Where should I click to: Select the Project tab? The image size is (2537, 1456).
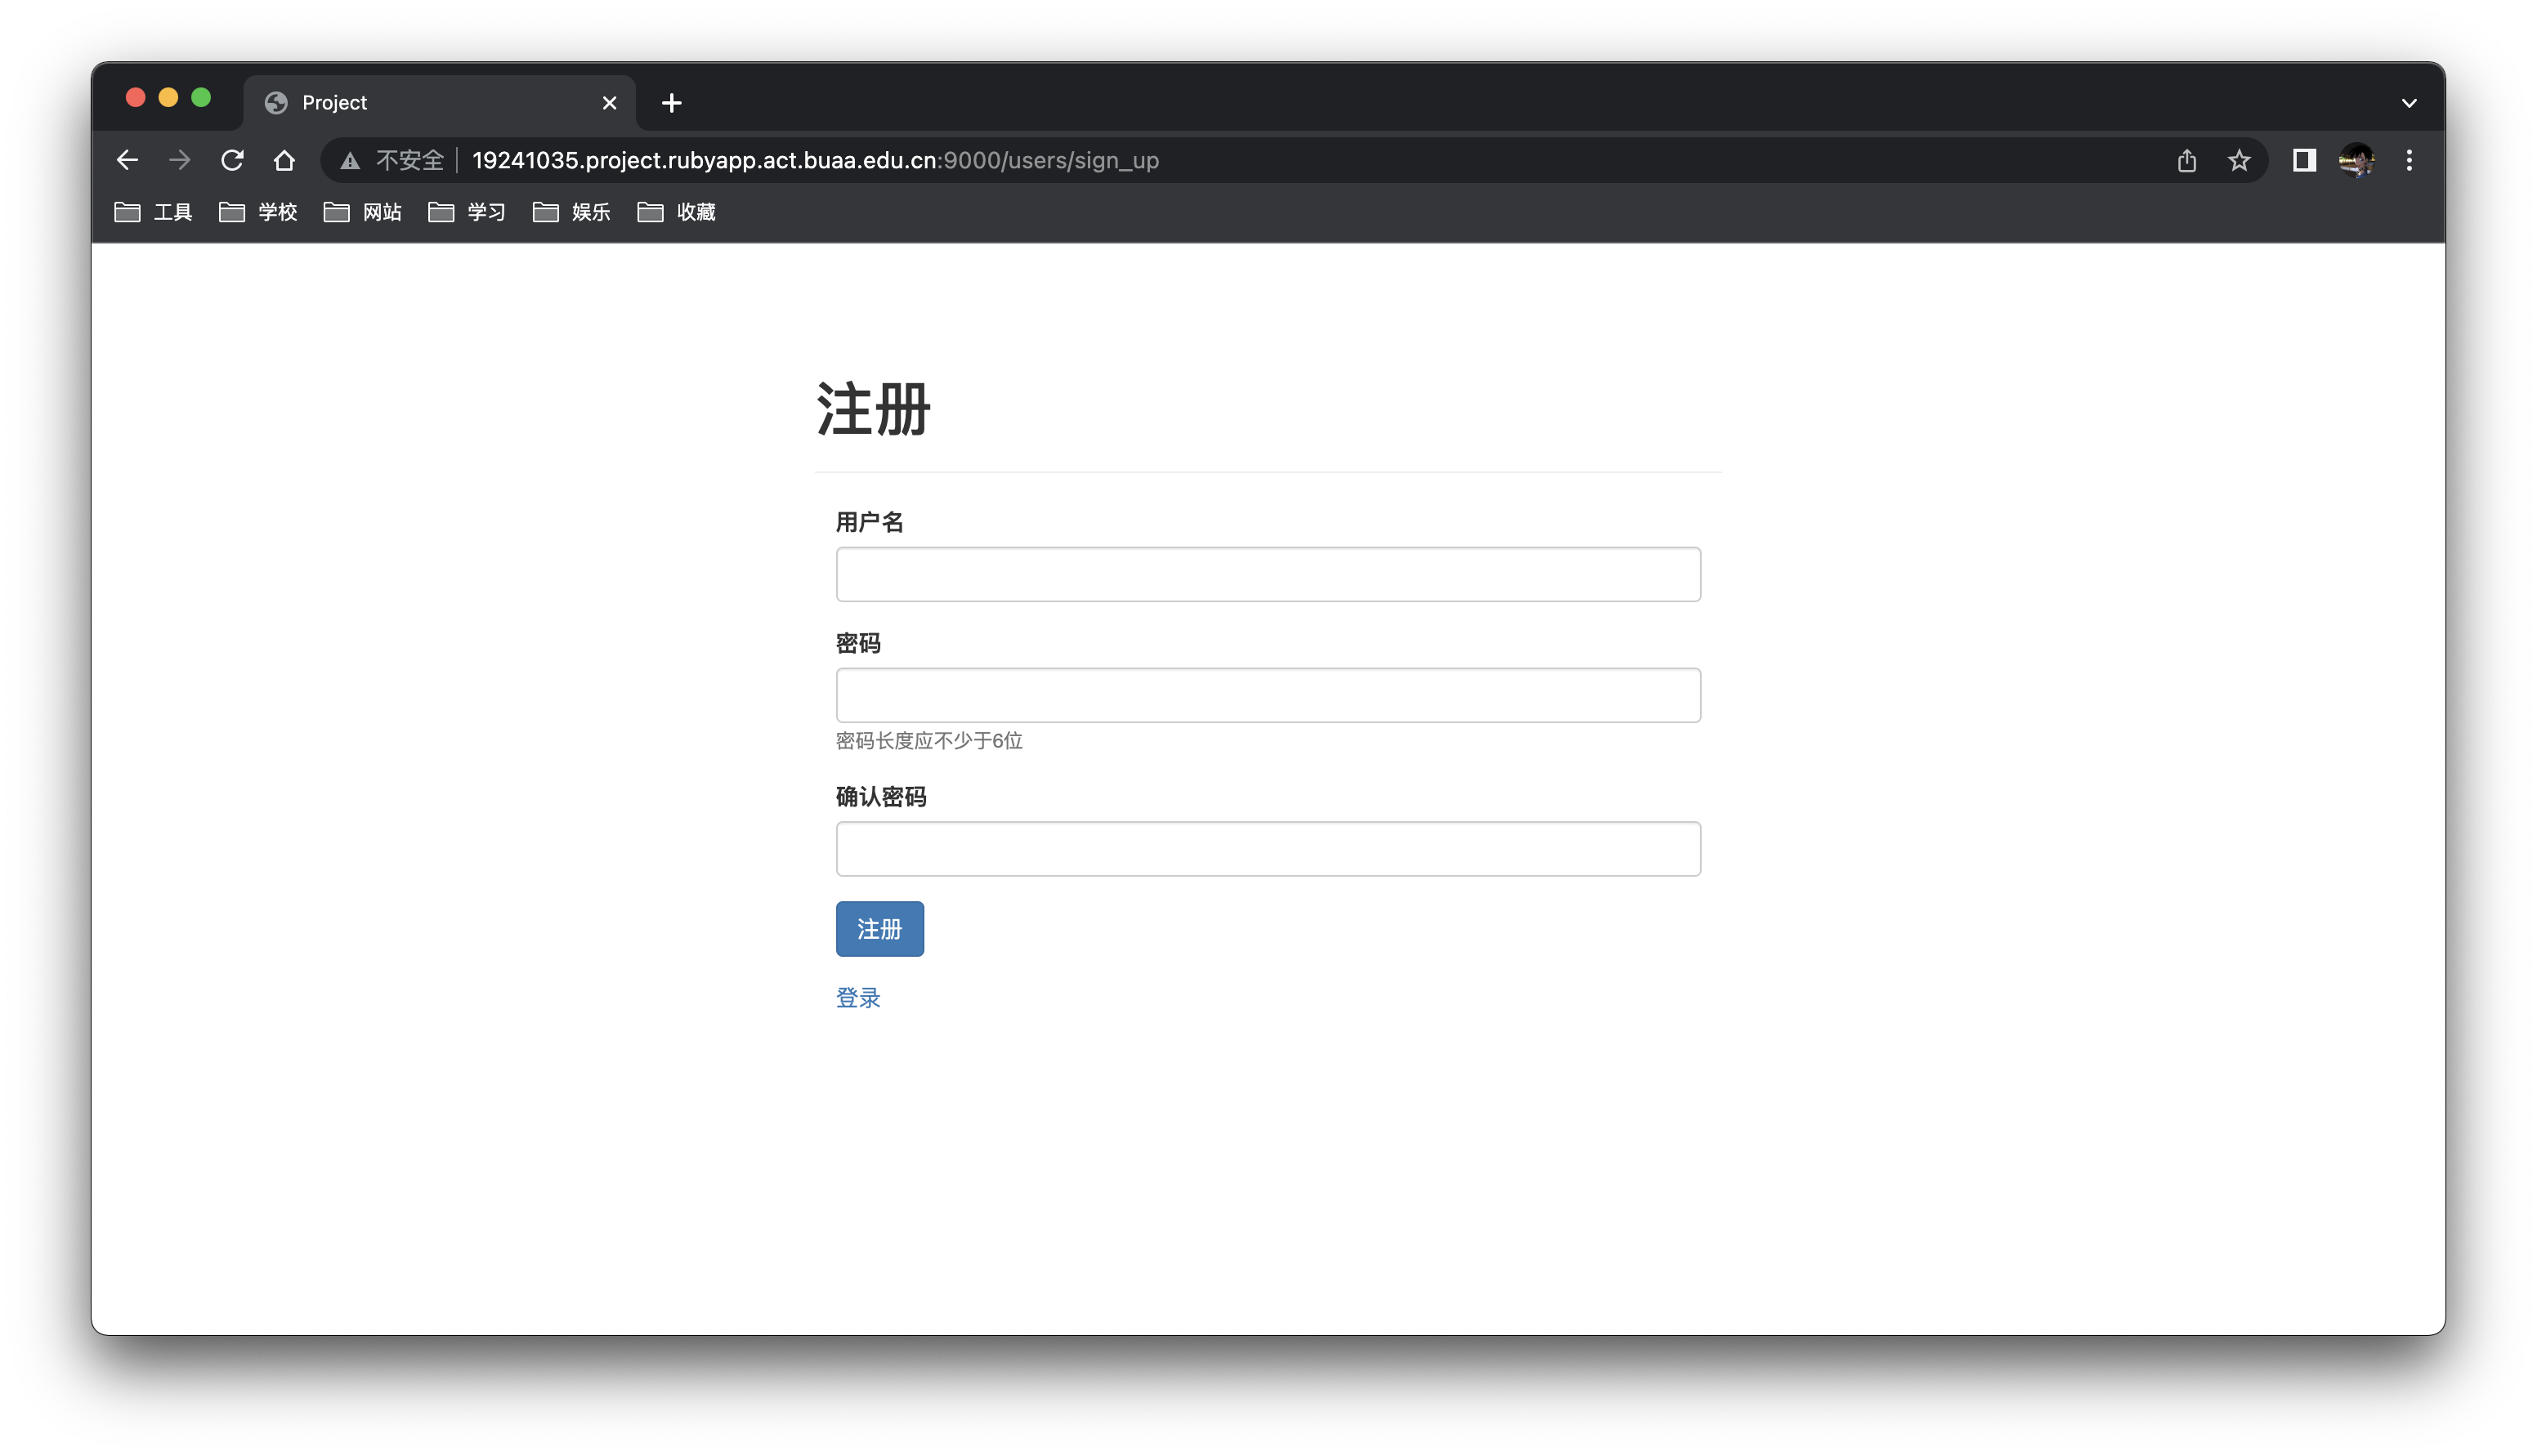pos(438,102)
